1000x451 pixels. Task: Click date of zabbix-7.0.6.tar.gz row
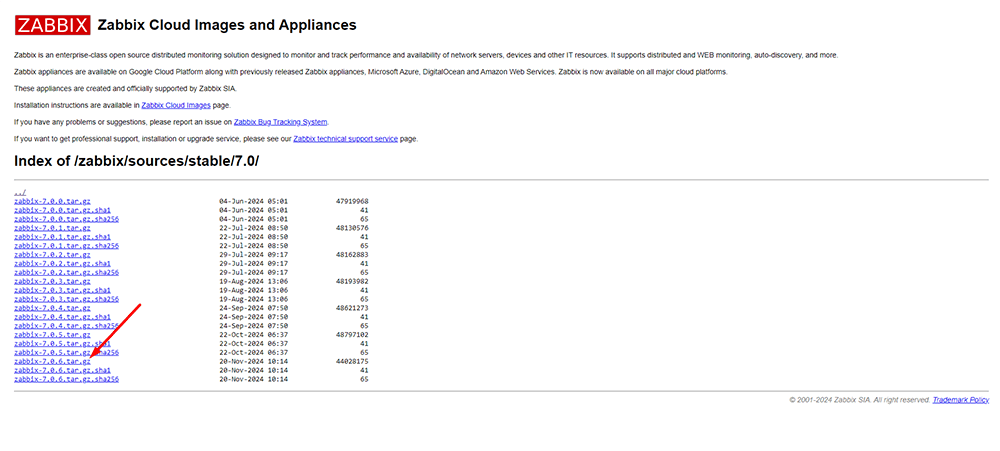coord(254,362)
